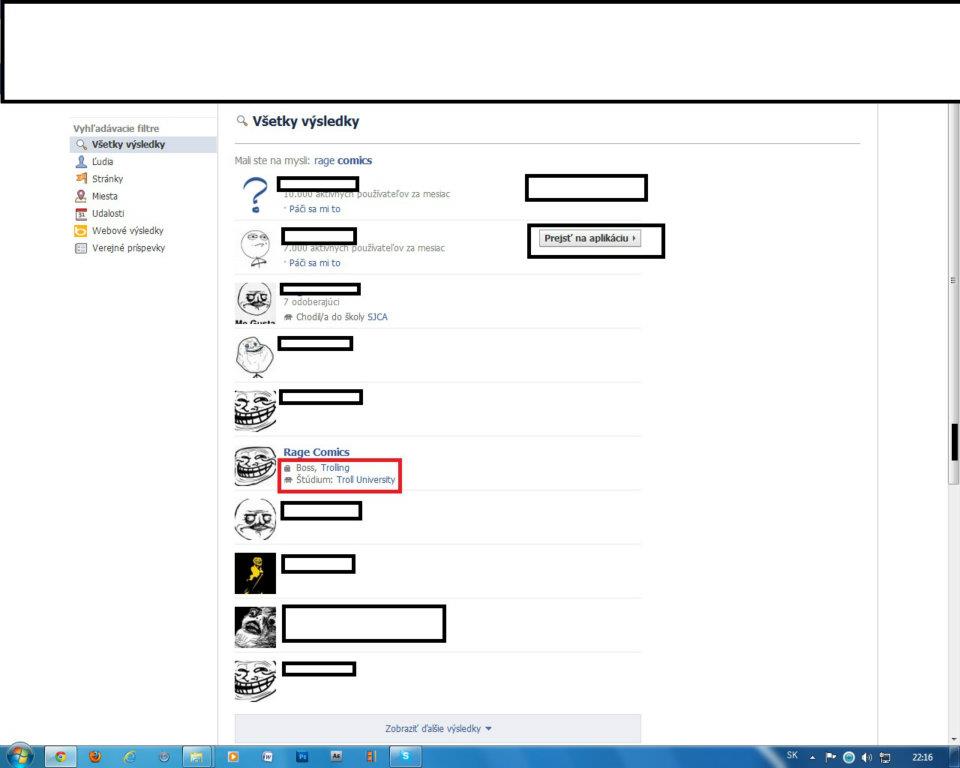Show Webové výsledky filter
Viewport: 960px width, 768px height.
tap(127, 231)
